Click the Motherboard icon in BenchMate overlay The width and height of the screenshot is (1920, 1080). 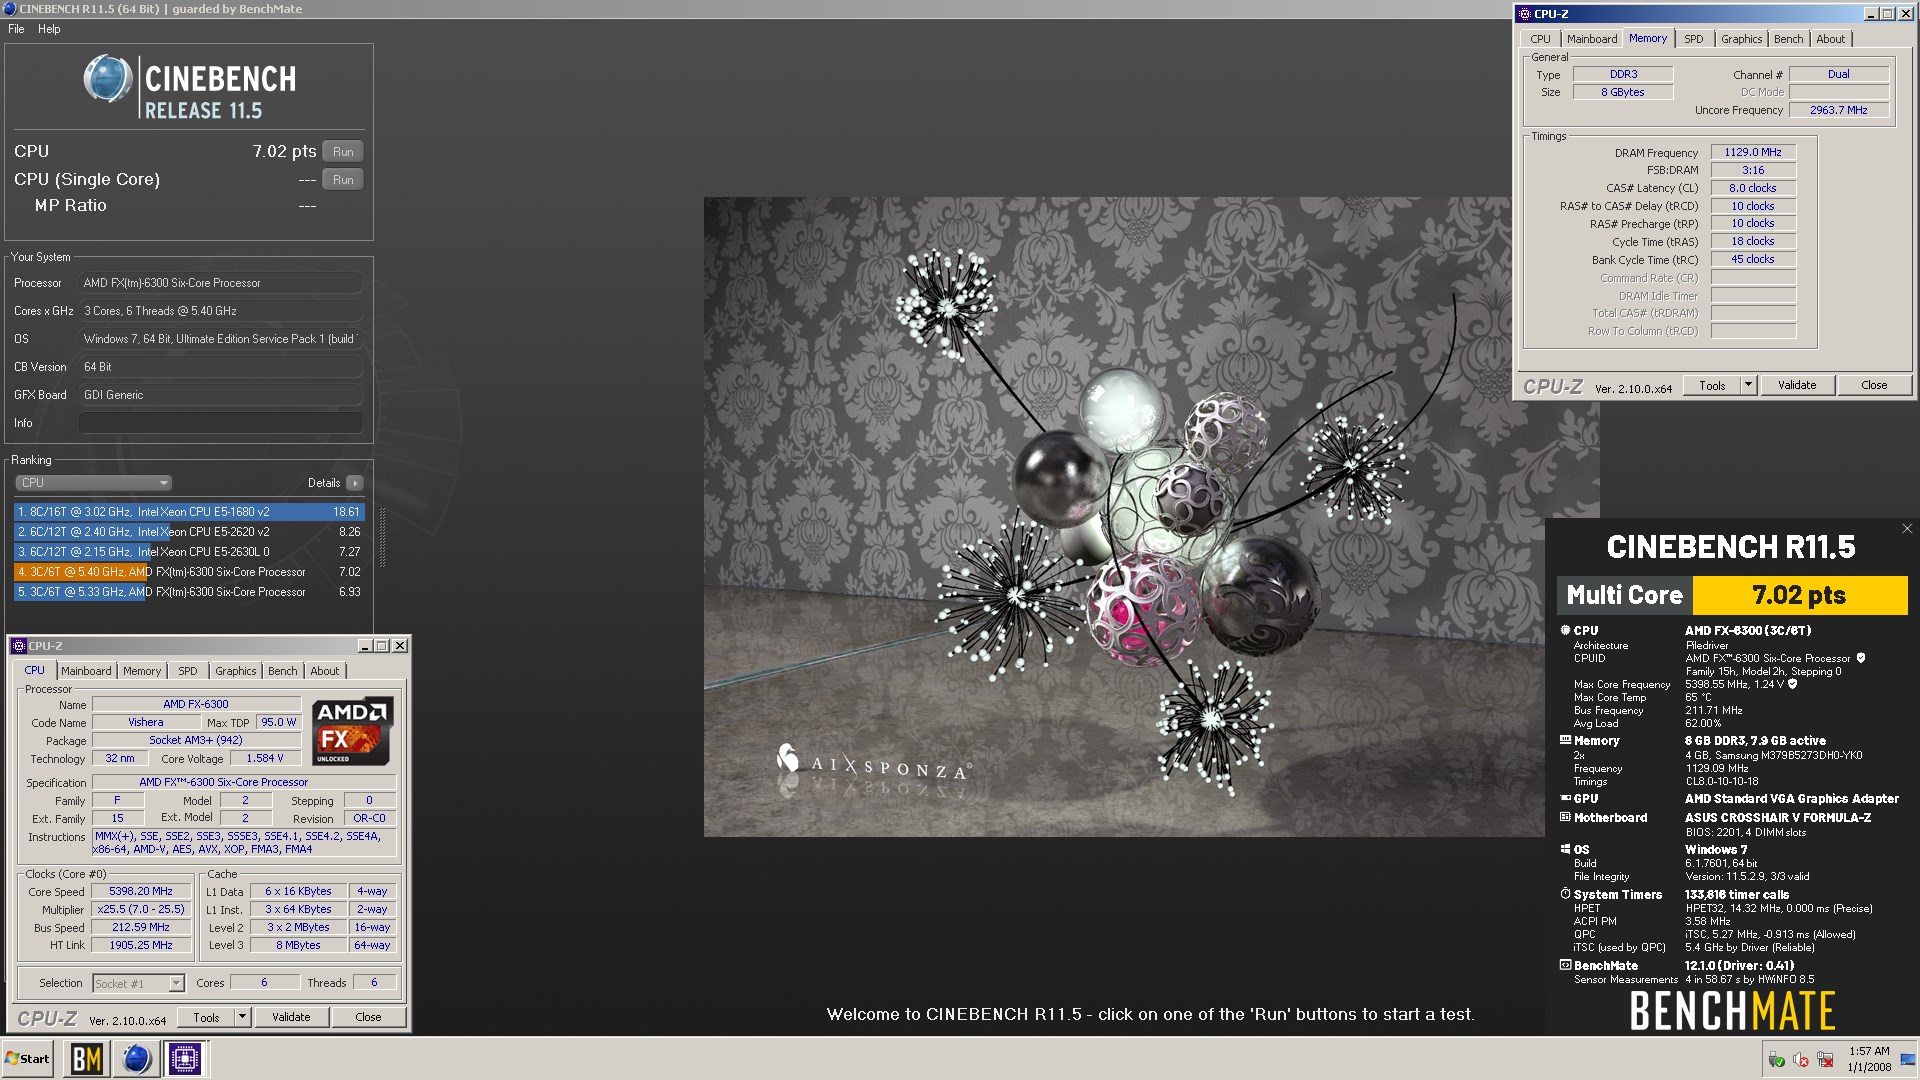click(1565, 817)
